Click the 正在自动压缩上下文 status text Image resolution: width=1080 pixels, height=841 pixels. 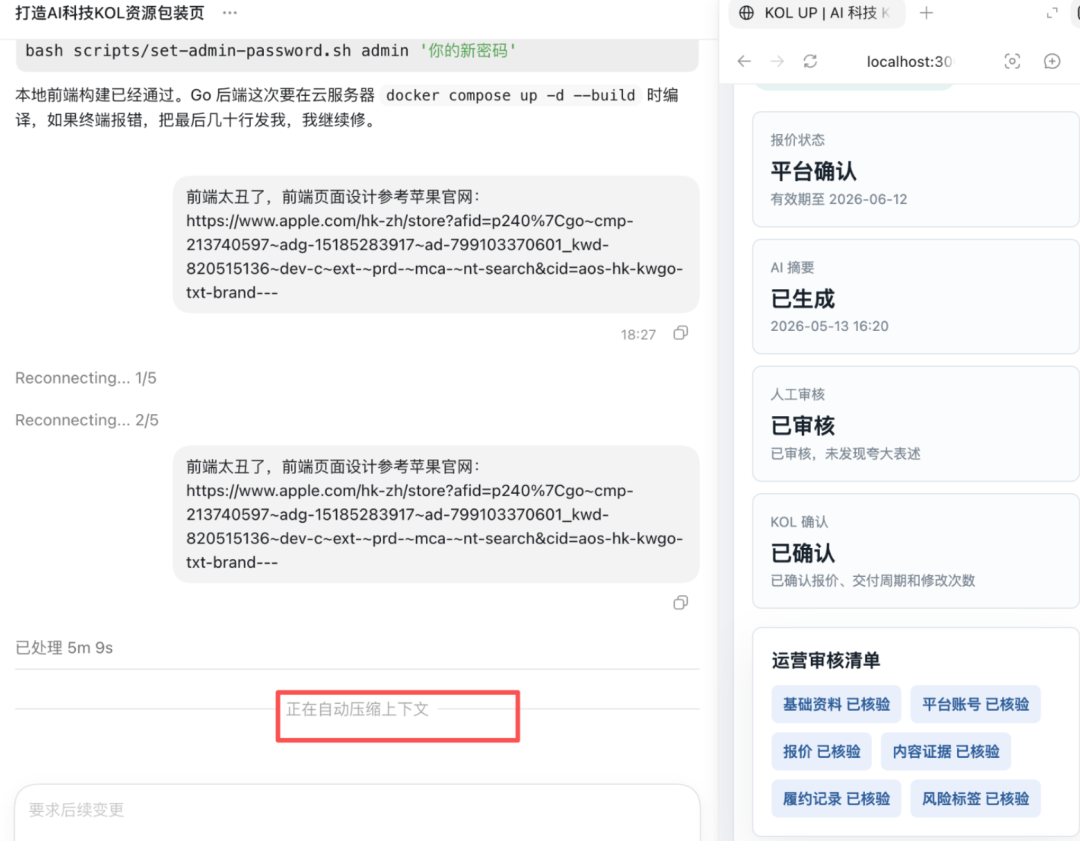(x=357, y=709)
